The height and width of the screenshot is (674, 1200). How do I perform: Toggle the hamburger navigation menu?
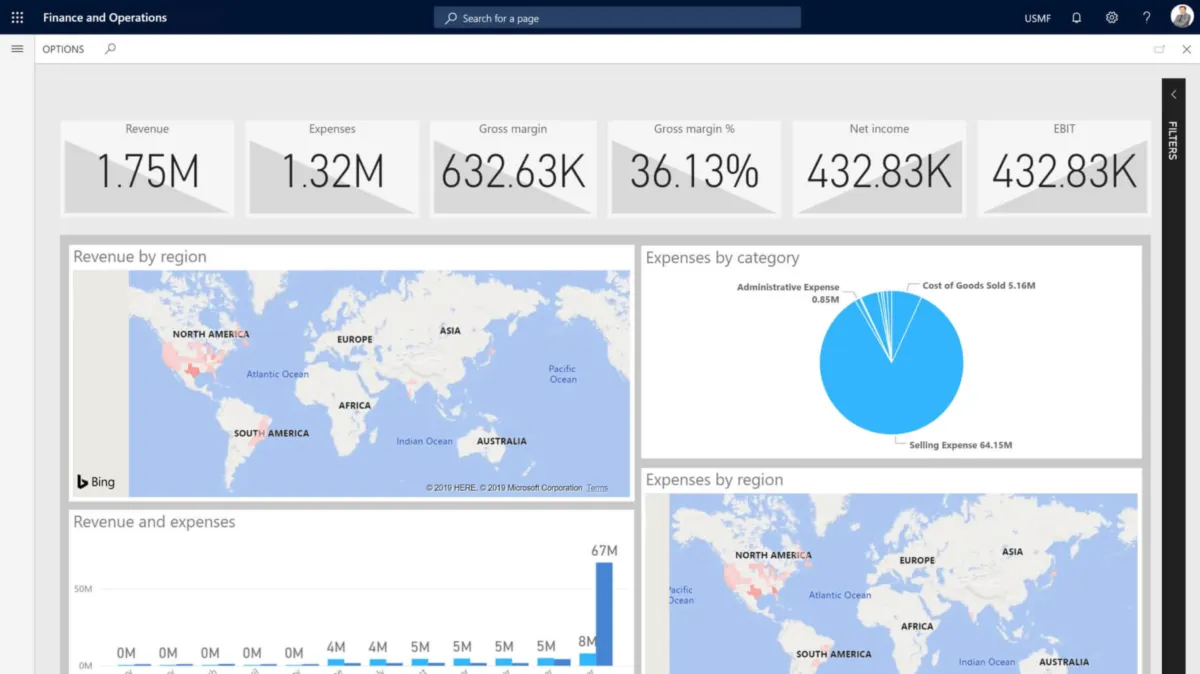pyautogui.click(x=17, y=49)
